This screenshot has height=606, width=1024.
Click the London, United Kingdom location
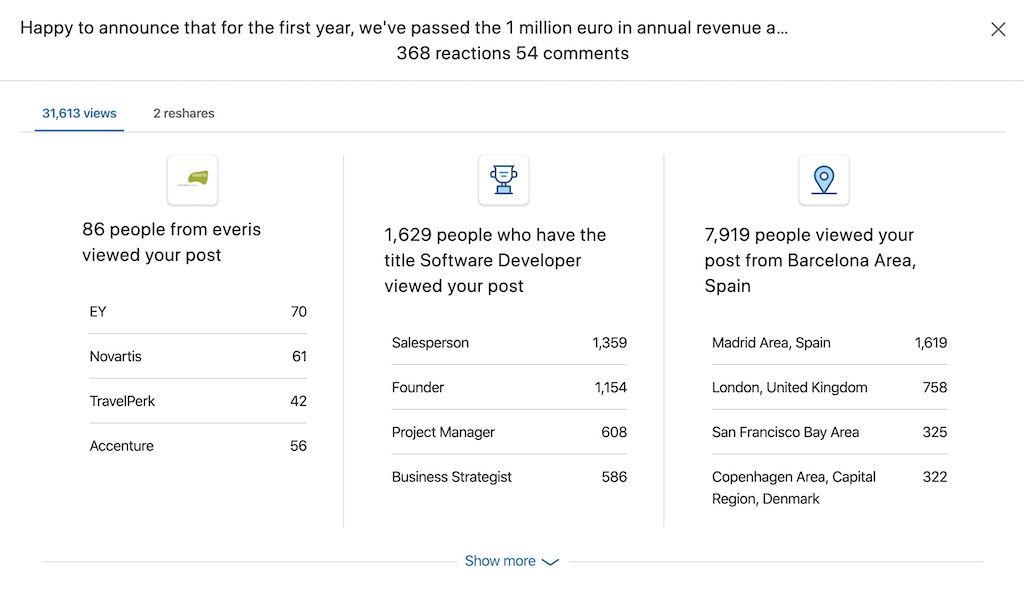829,387
